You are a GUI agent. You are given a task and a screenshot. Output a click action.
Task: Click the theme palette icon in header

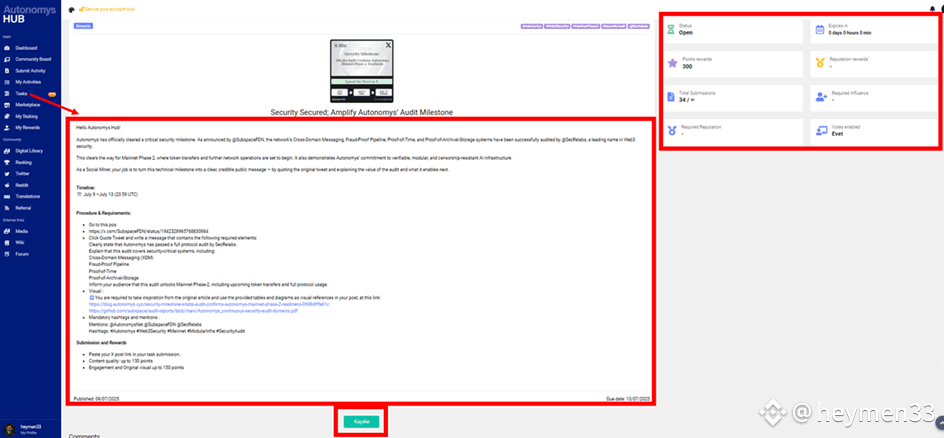pos(72,10)
